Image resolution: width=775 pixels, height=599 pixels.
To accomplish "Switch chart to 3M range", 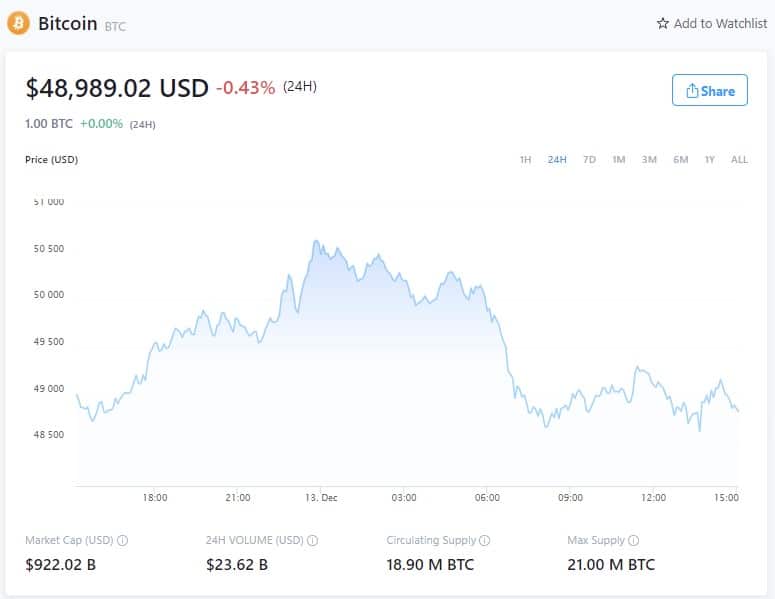I will 649,160.
